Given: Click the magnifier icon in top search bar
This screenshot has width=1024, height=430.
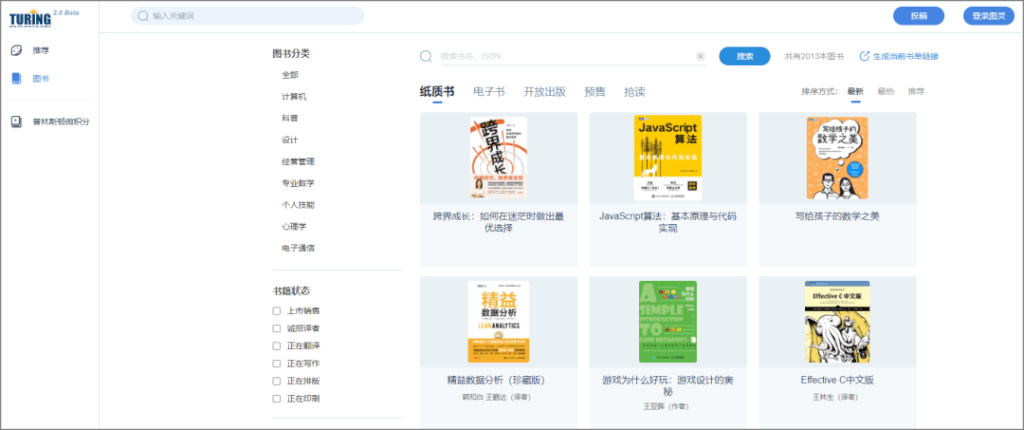Looking at the screenshot, I should [x=143, y=16].
